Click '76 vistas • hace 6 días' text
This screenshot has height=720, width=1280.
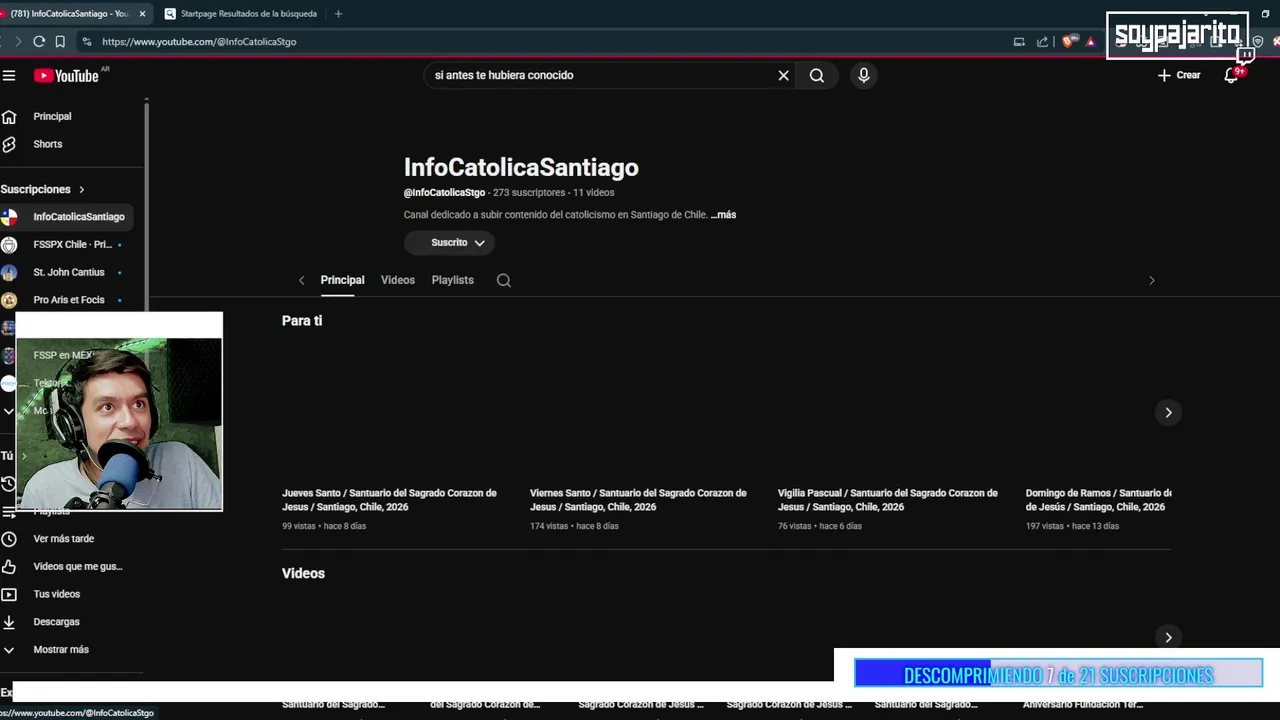(x=819, y=526)
